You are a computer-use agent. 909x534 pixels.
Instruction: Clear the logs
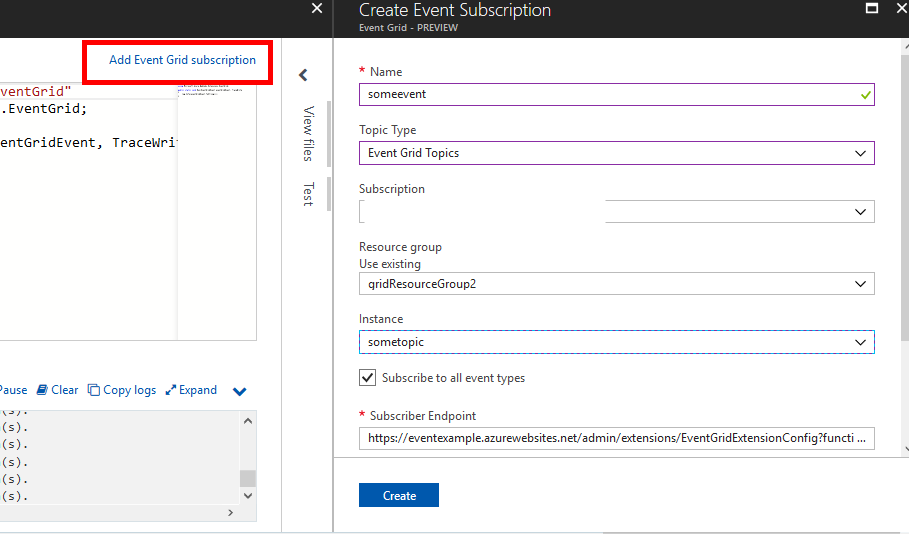[x=57, y=390]
